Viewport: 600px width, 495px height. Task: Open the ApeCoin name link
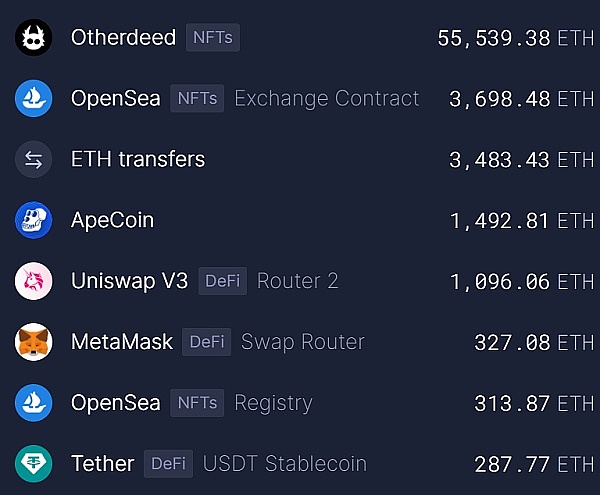[112, 220]
